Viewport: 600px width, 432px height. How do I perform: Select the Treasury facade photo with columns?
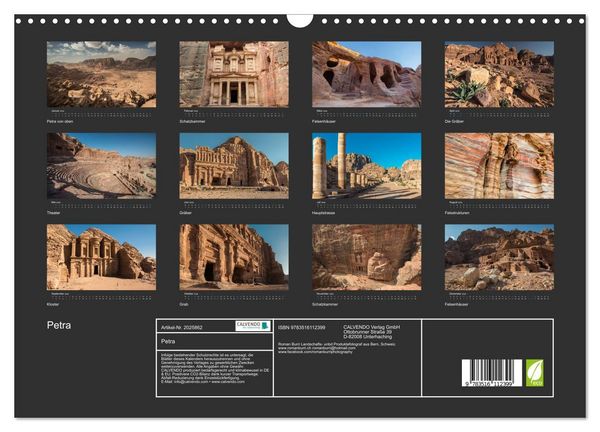(x=234, y=74)
